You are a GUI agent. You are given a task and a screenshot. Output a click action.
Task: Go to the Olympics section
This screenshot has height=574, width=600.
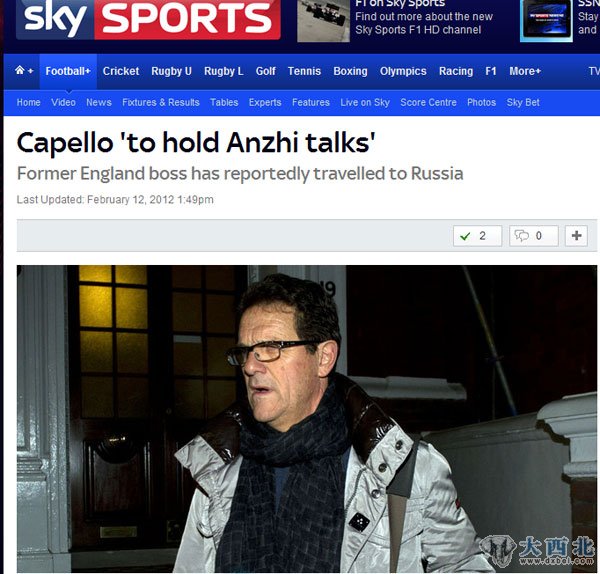pyautogui.click(x=403, y=71)
